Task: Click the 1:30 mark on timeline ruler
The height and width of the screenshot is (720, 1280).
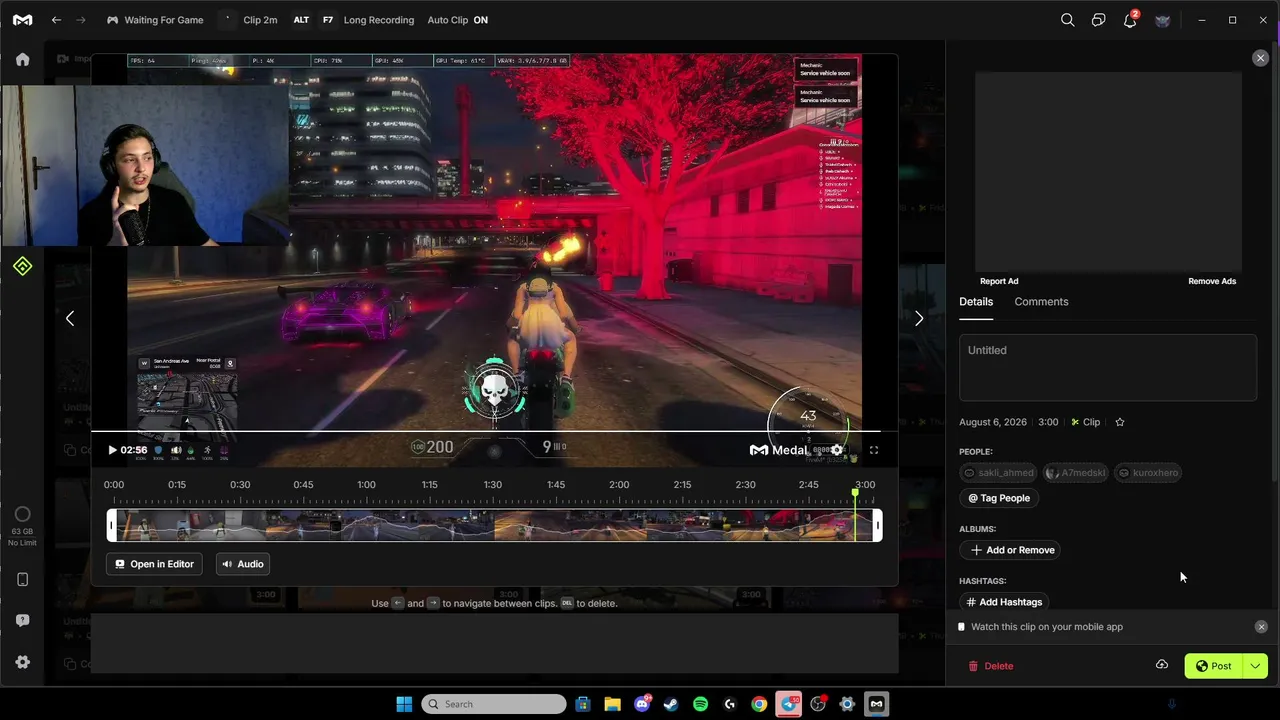Action: point(493,485)
